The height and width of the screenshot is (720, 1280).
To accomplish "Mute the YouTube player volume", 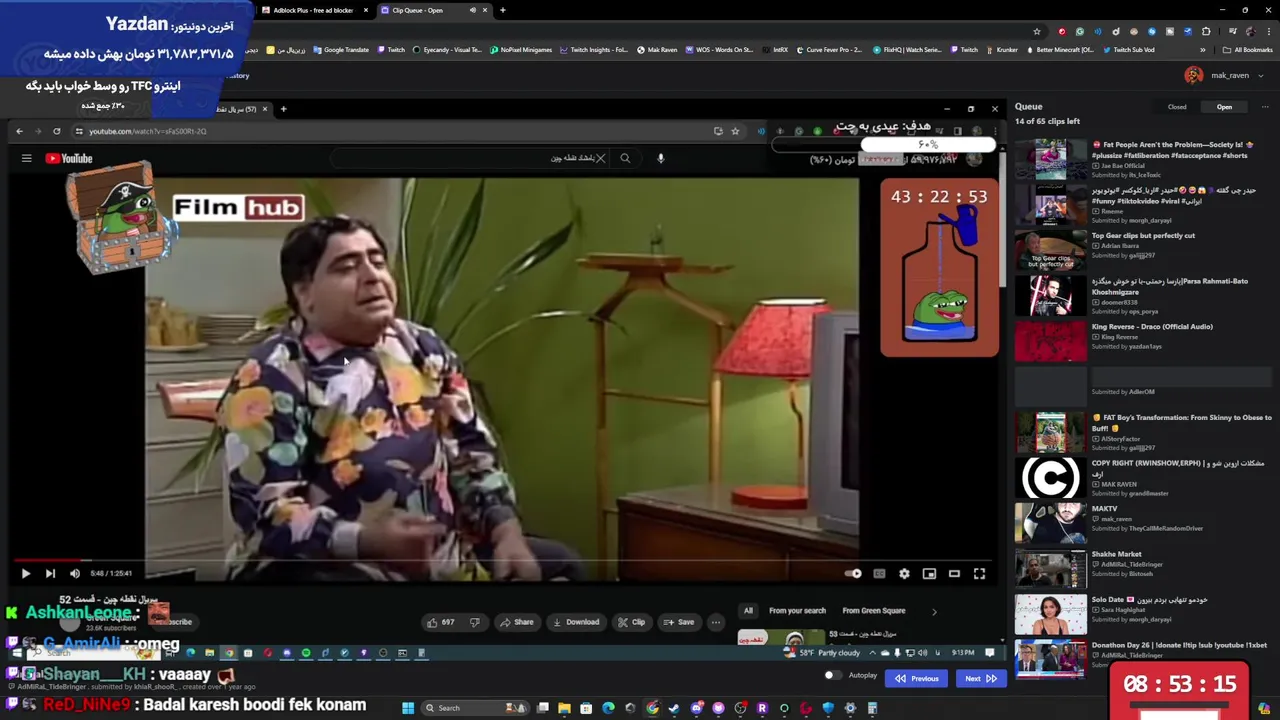I will click(75, 574).
